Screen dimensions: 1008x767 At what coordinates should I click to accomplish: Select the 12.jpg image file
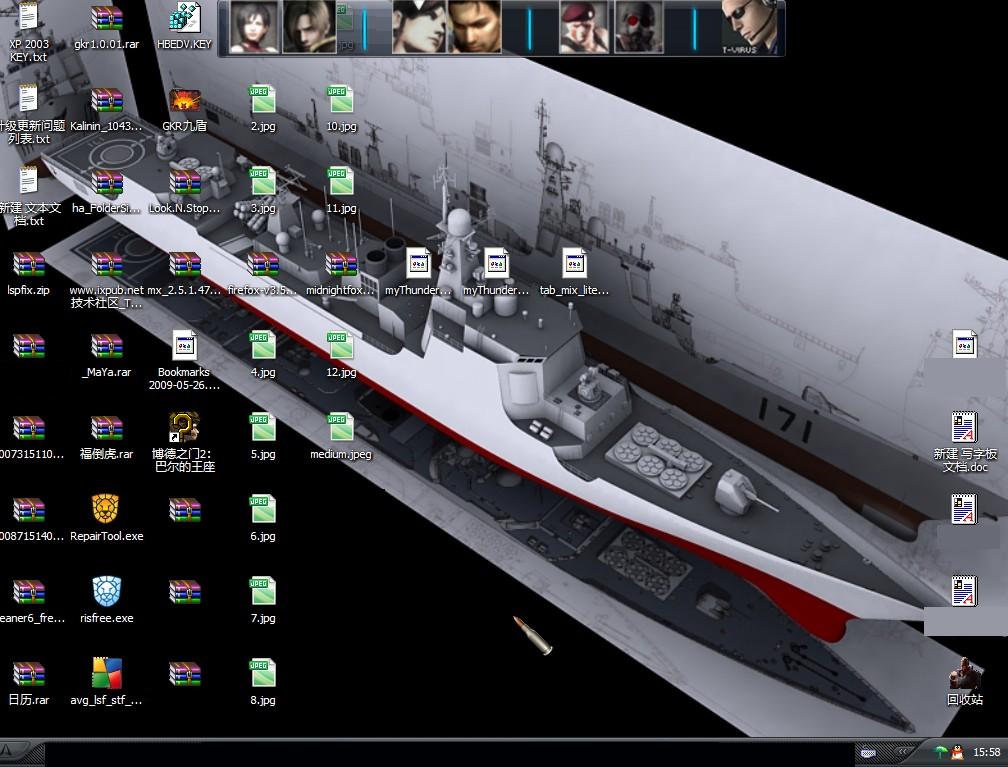tap(341, 355)
